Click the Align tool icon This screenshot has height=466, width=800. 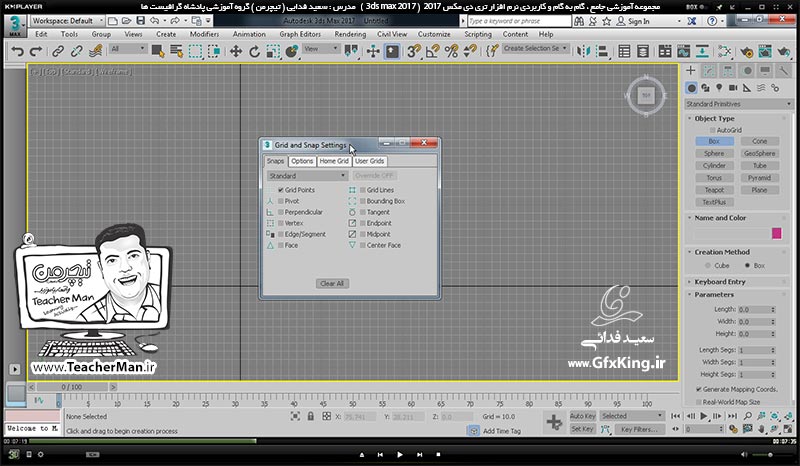pyautogui.click(x=602, y=51)
